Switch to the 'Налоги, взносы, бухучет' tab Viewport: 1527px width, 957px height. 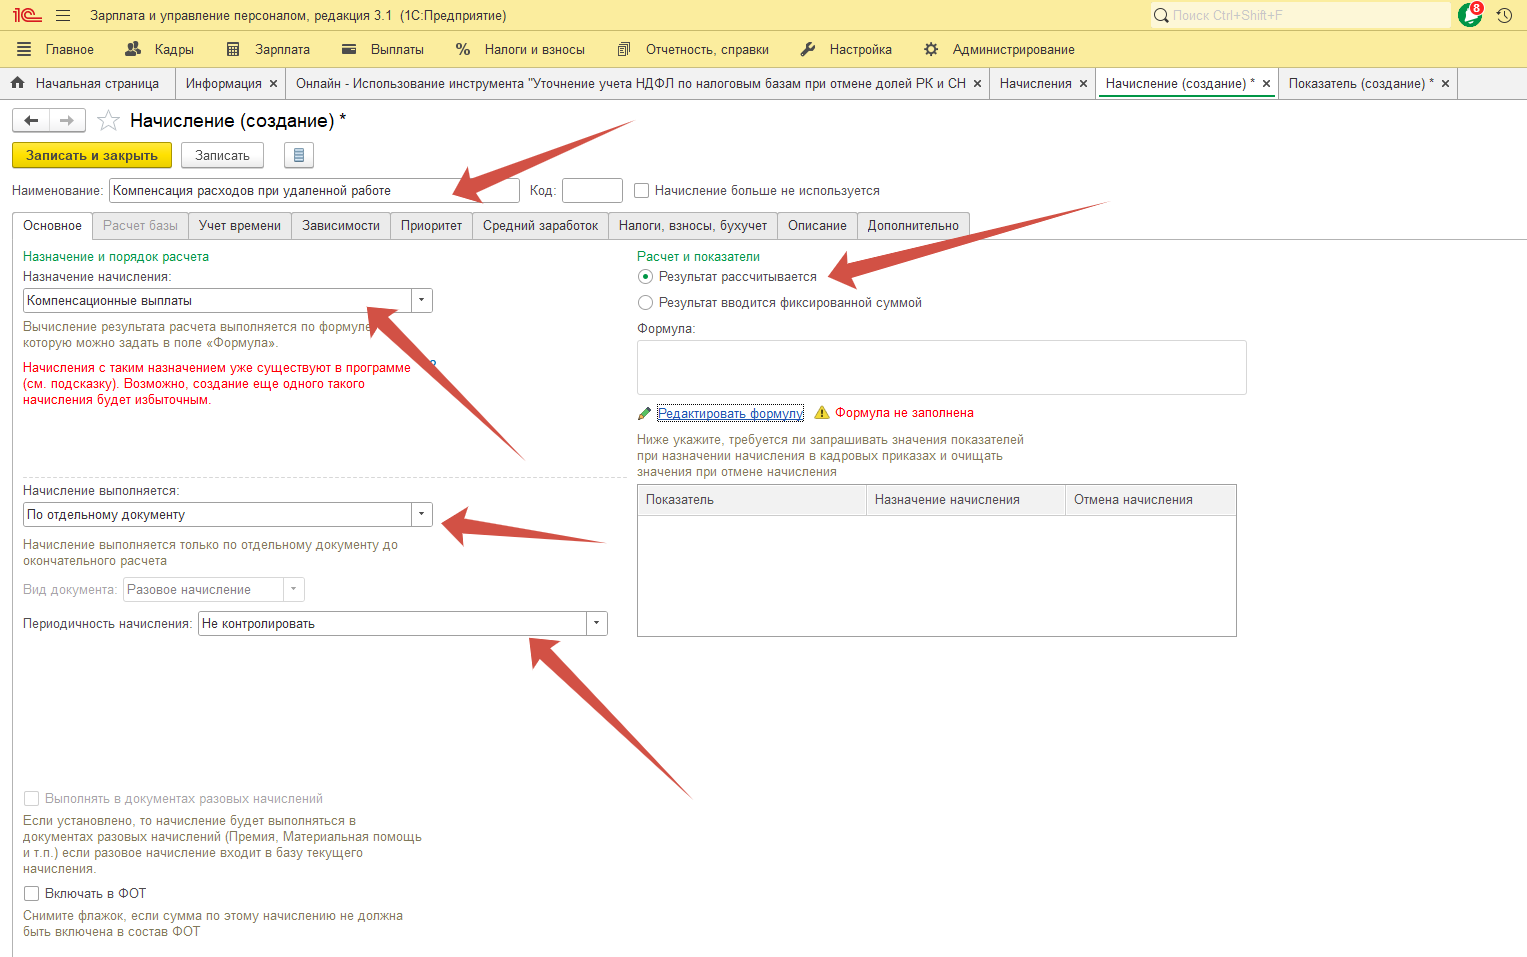click(692, 225)
